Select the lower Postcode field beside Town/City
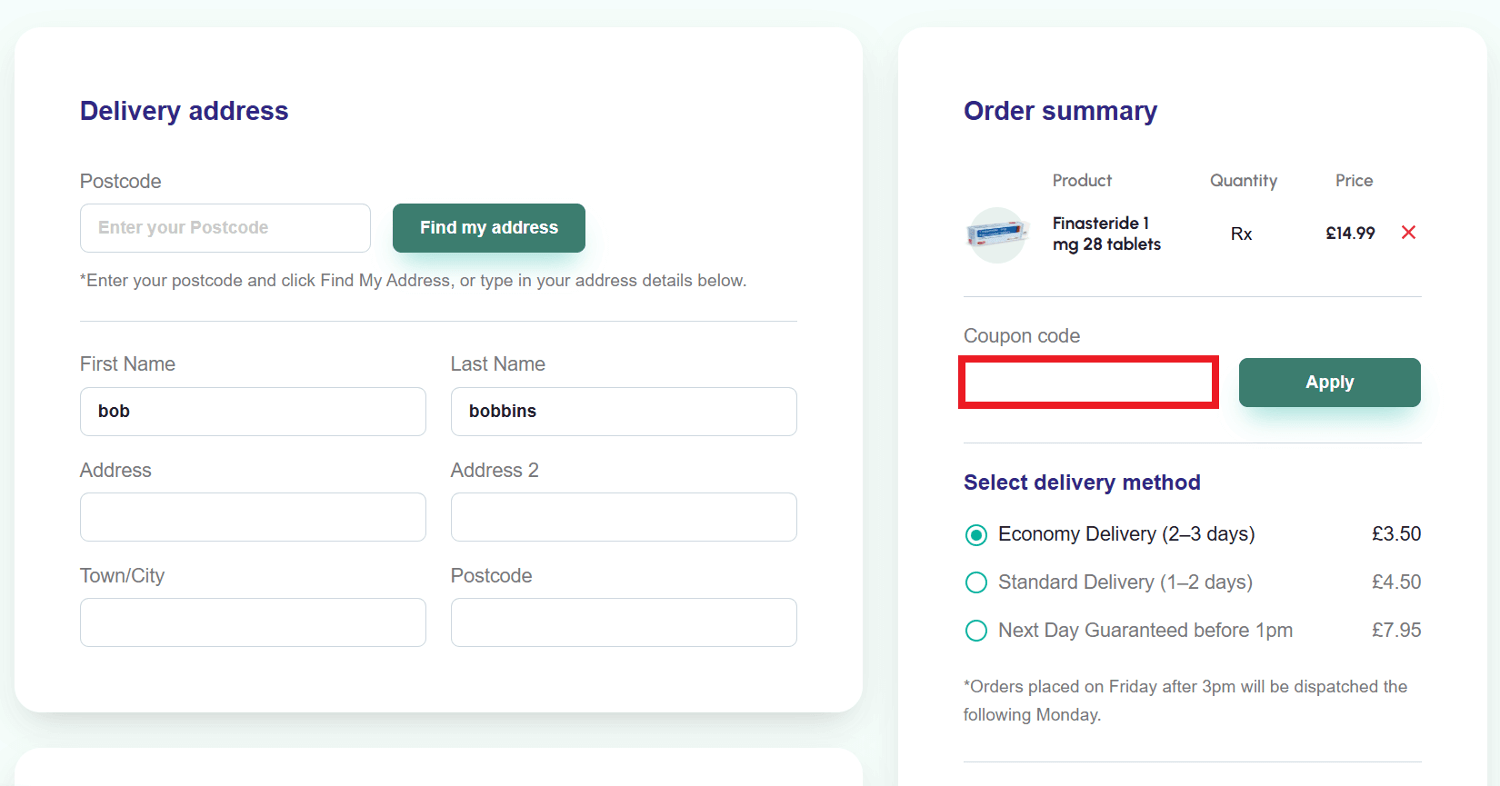Viewport: 1500px width, 786px height. (624, 622)
